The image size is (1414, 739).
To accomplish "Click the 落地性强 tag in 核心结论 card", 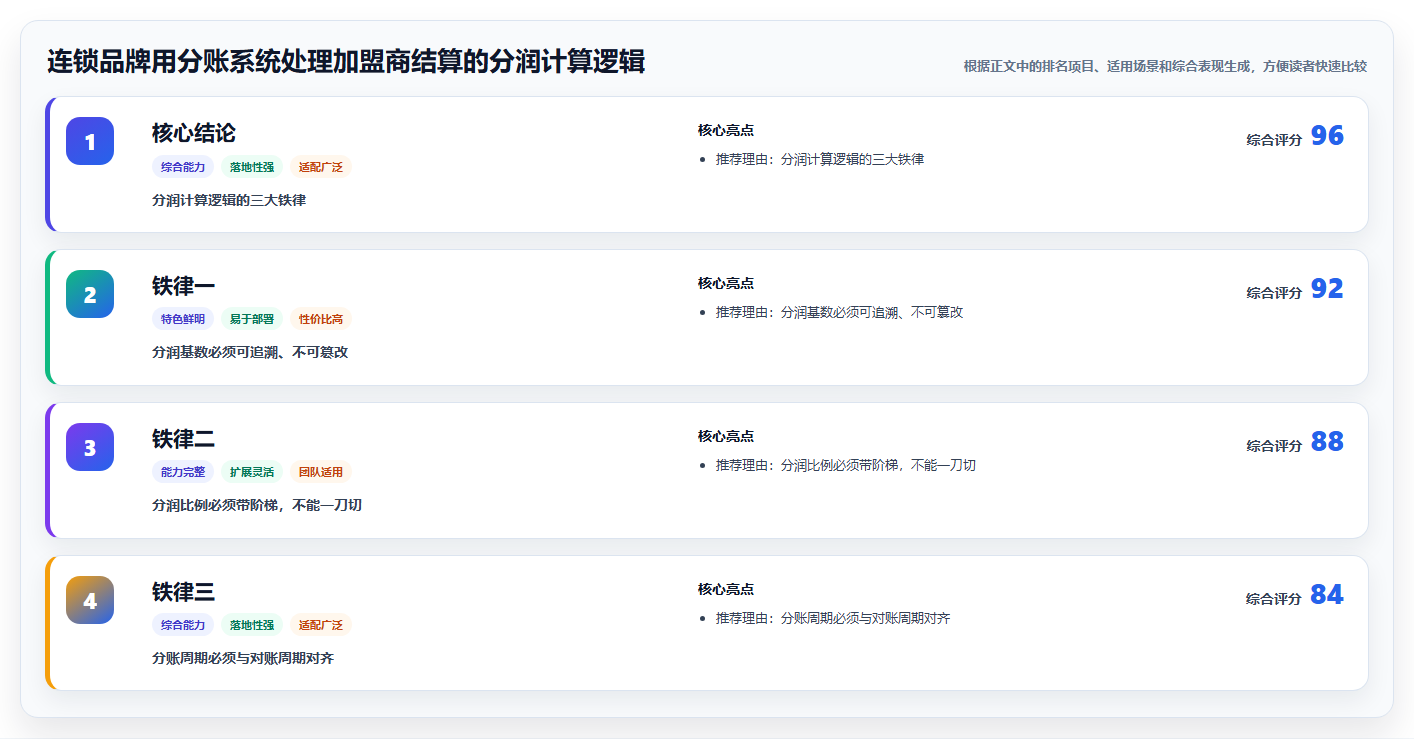I will click(x=252, y=167).
